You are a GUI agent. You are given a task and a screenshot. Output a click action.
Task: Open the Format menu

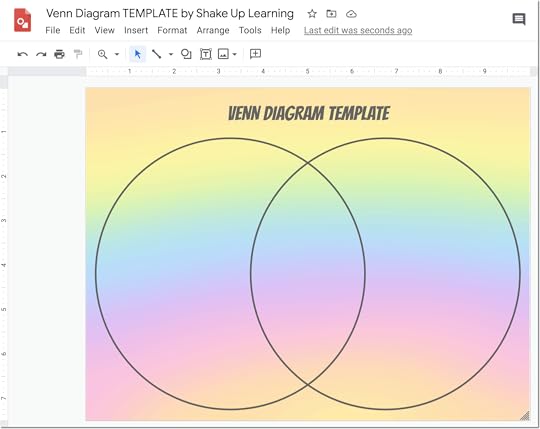(172, 30)
